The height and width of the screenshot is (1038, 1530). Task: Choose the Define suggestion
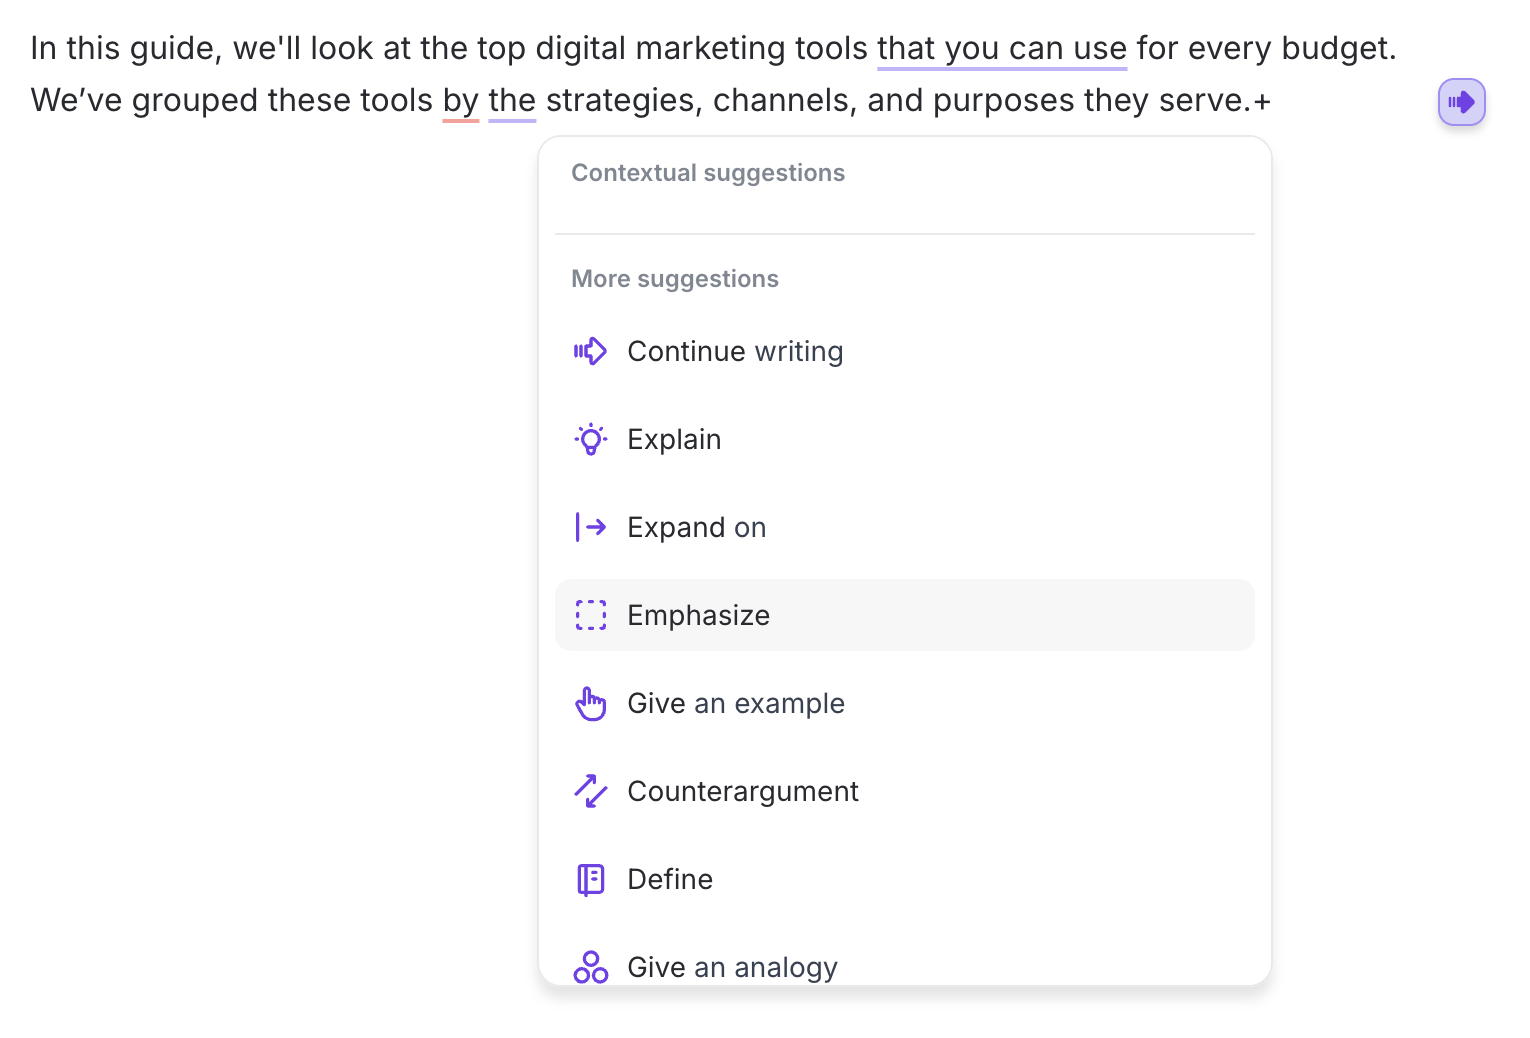(x=670, y=880)
